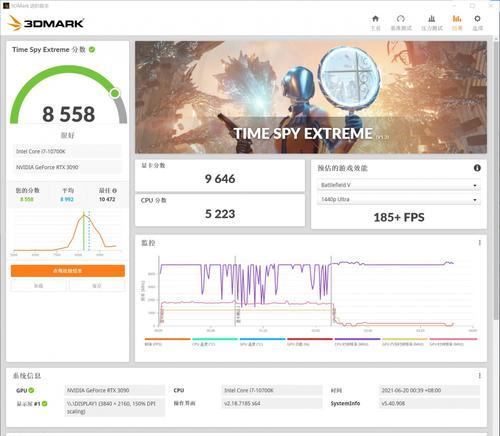Click the green check next to Display #1
This screenshot has width=500, height=436.
(45, 403)
